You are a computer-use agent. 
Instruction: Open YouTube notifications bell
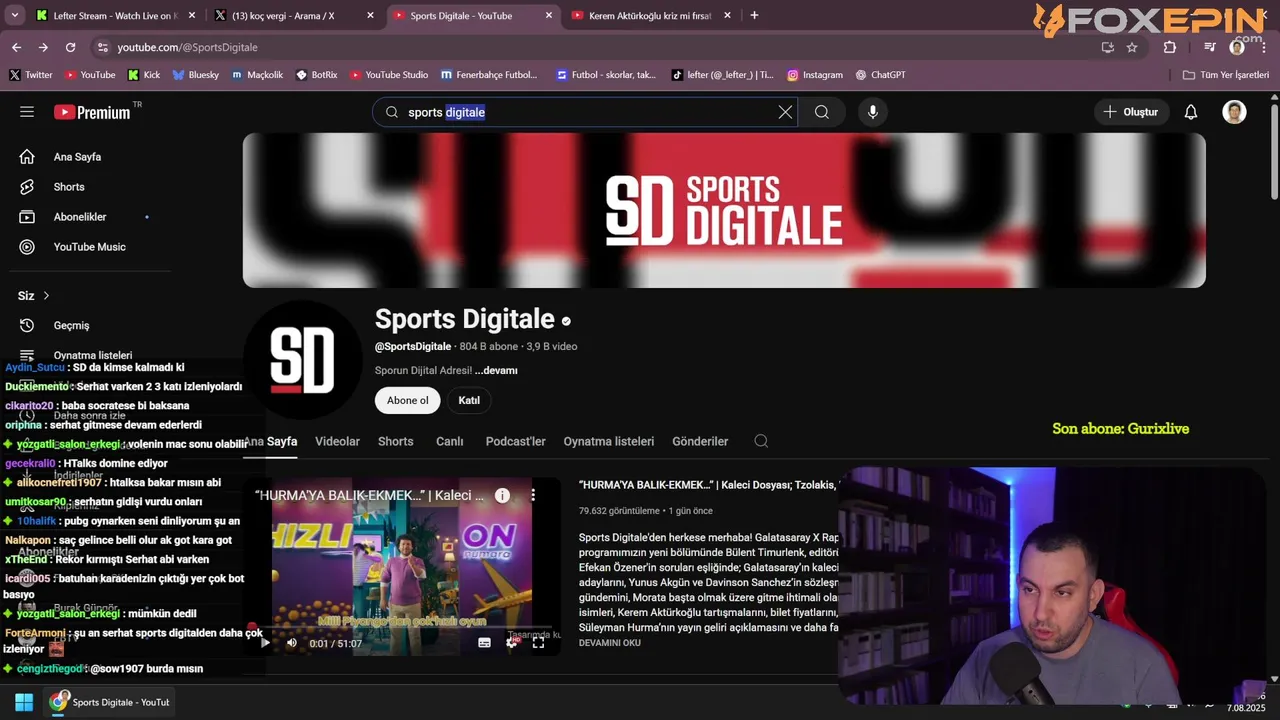(1191, 112)
